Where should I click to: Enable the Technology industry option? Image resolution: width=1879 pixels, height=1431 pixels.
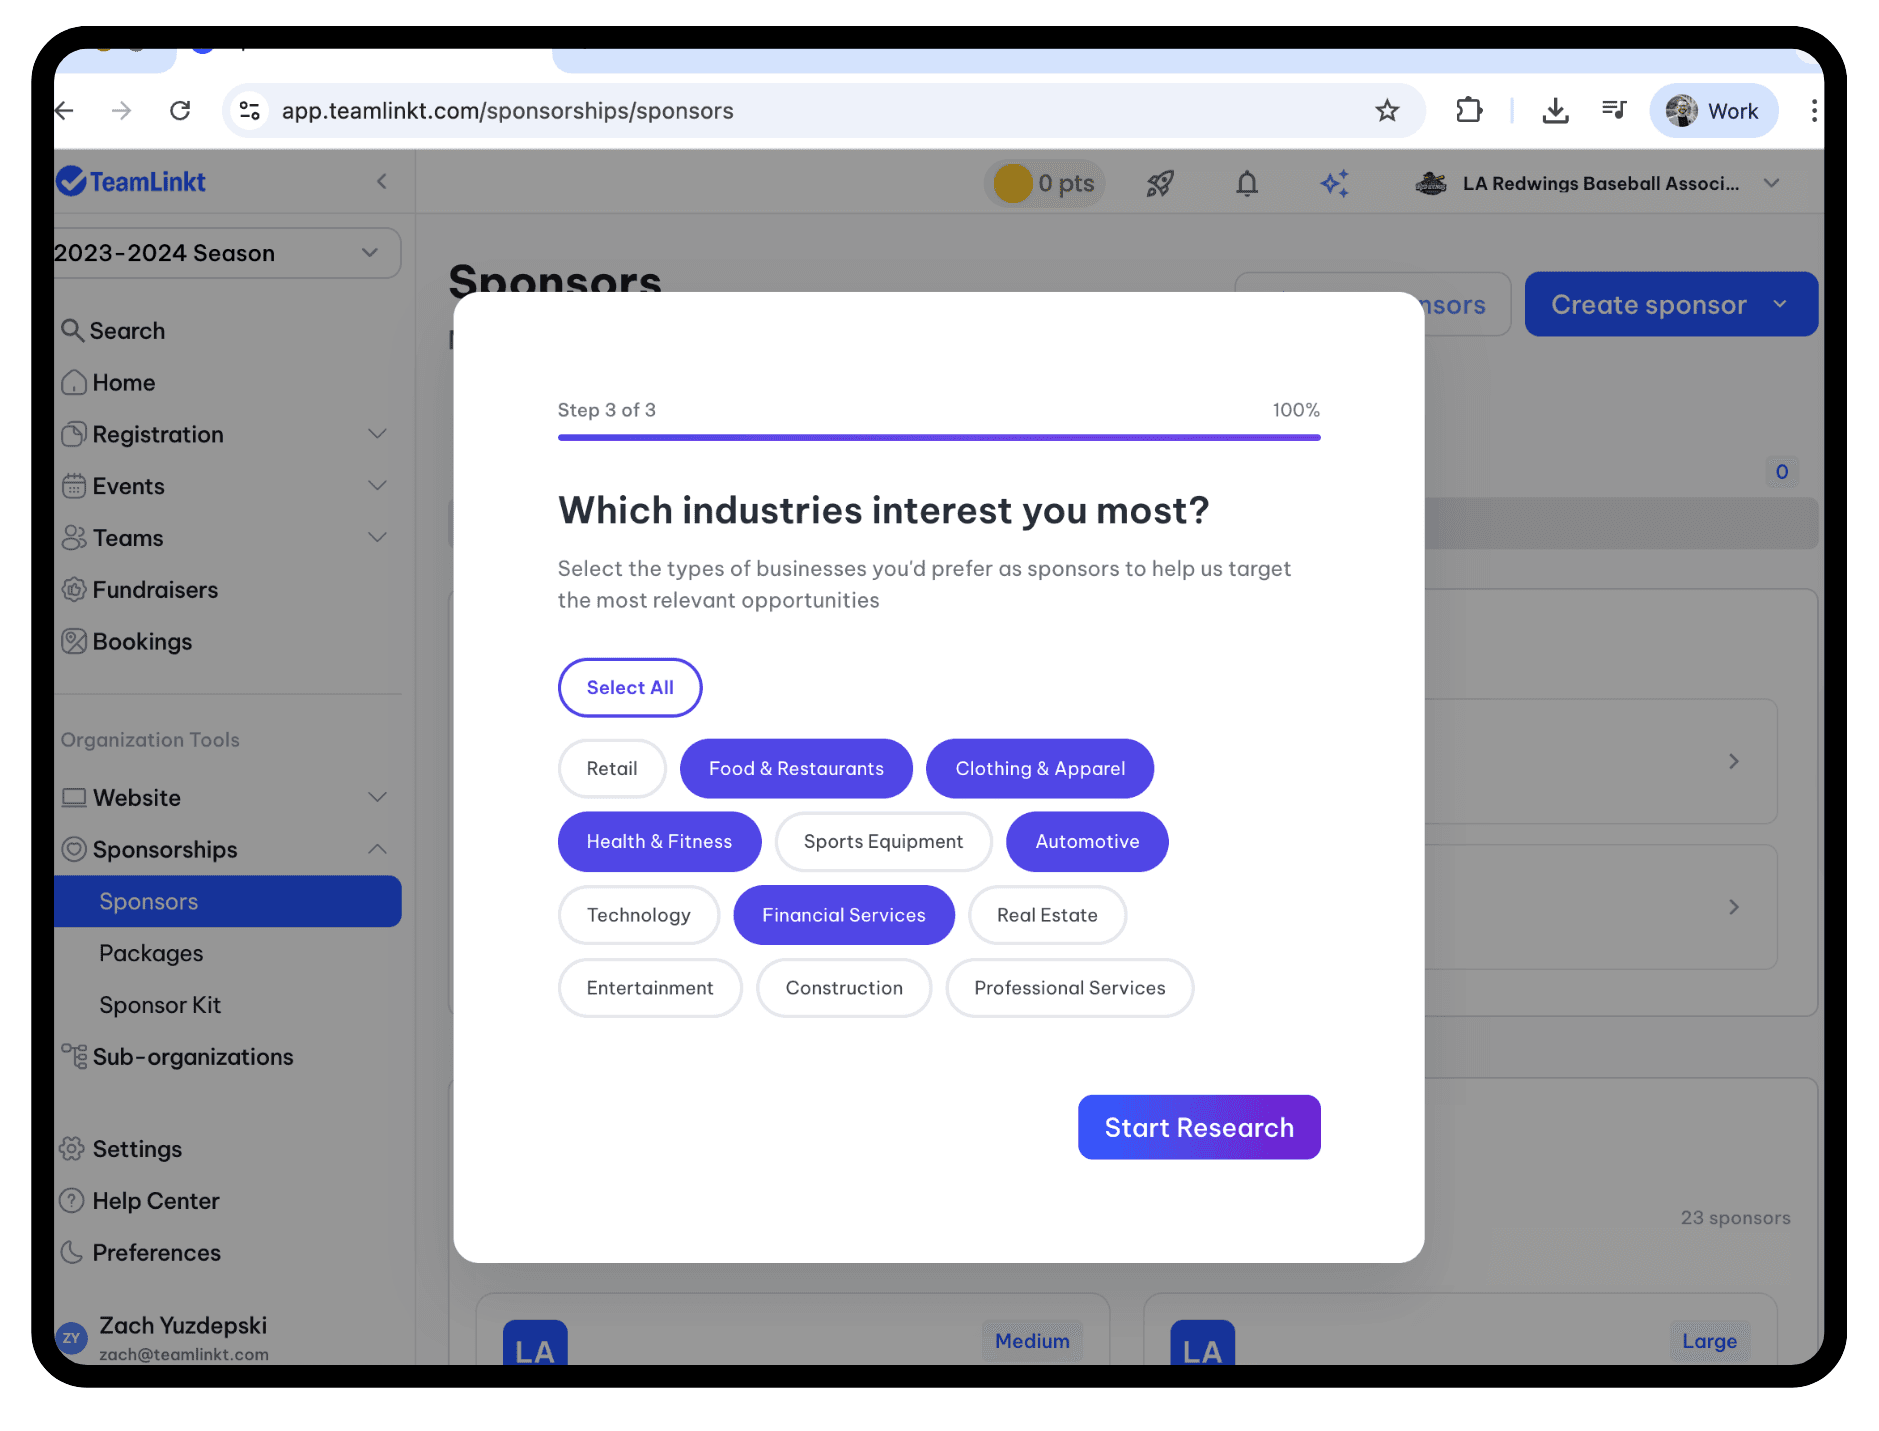(x=638, y=914)
